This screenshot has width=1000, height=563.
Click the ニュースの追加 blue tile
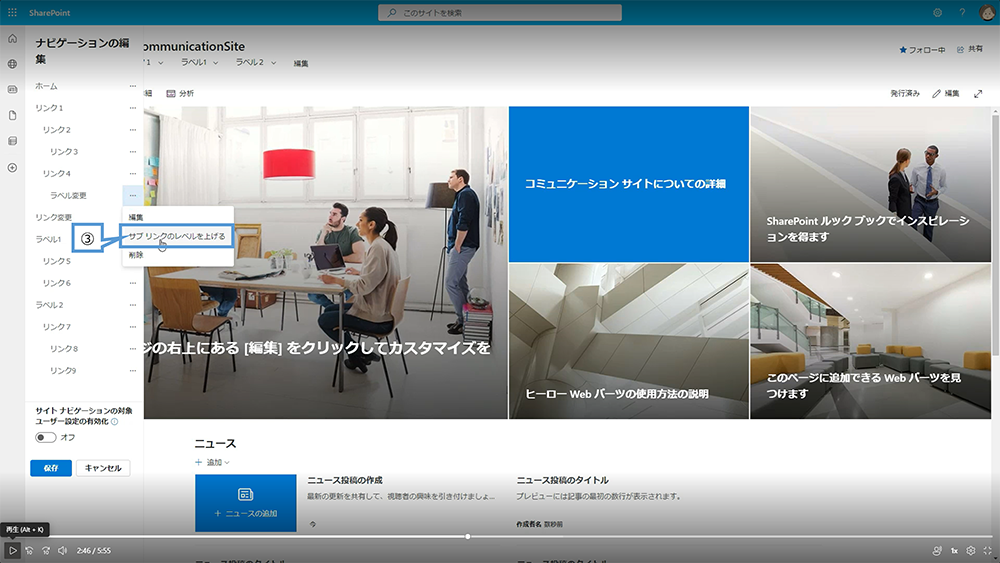point(246,502)
